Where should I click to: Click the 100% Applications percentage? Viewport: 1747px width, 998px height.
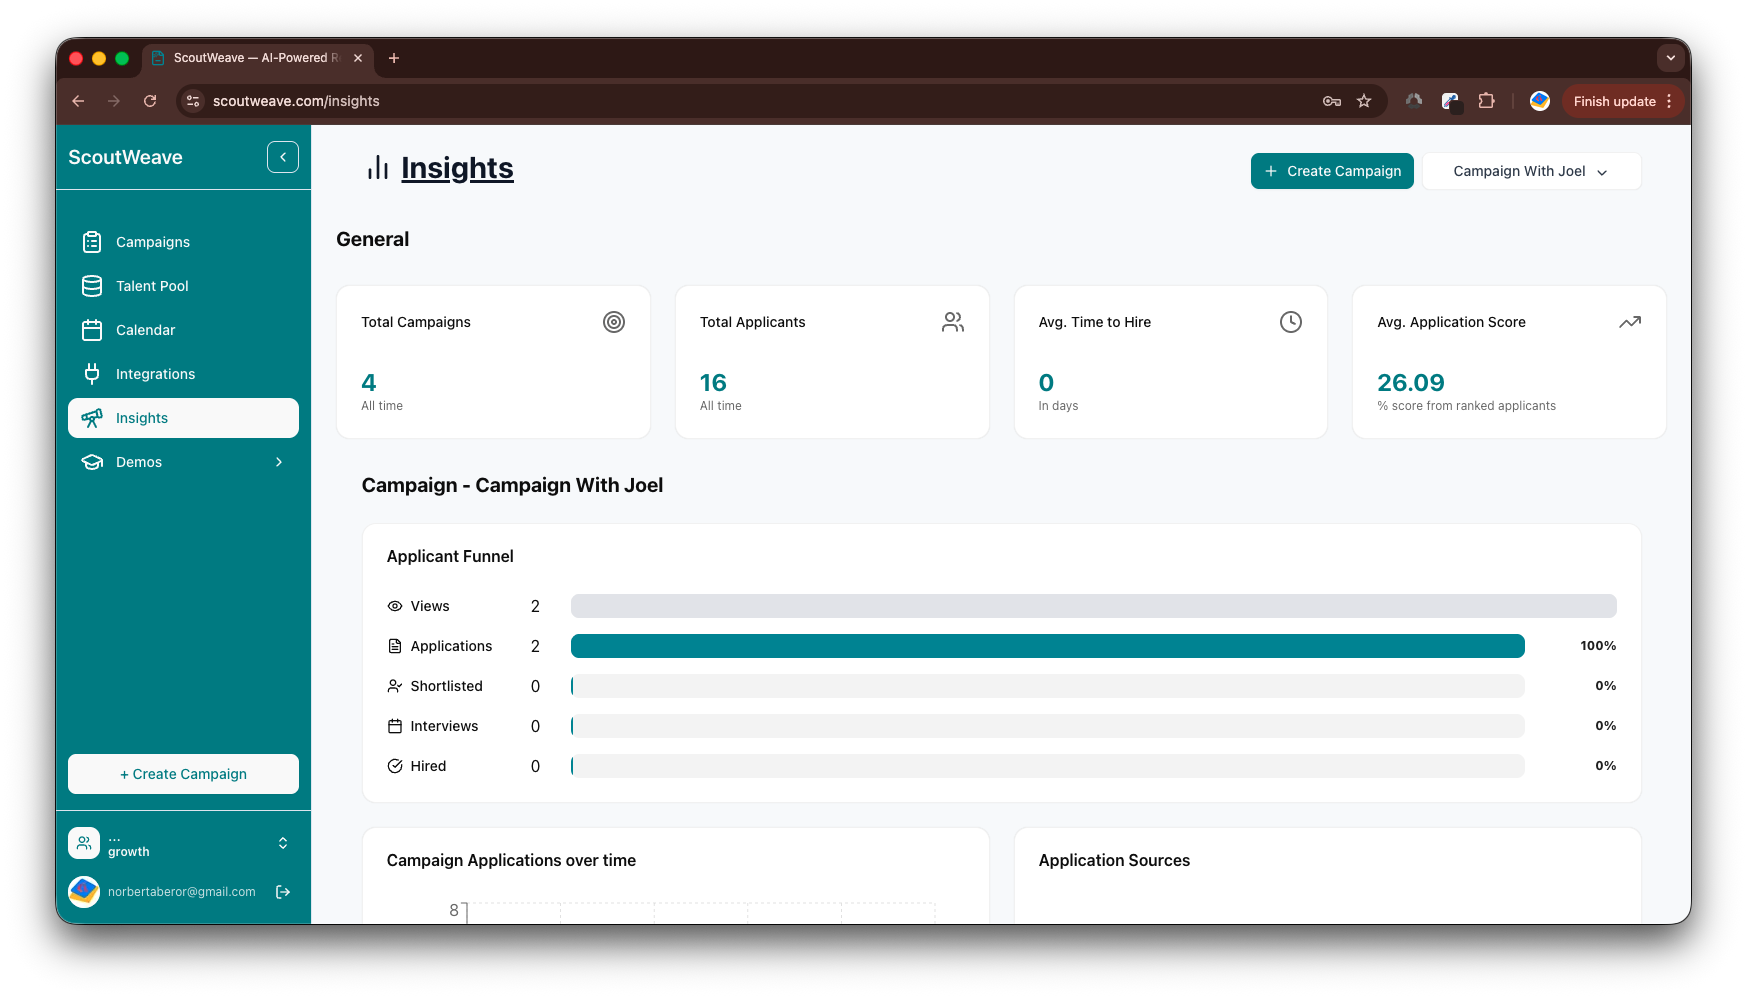[1598, 646]
